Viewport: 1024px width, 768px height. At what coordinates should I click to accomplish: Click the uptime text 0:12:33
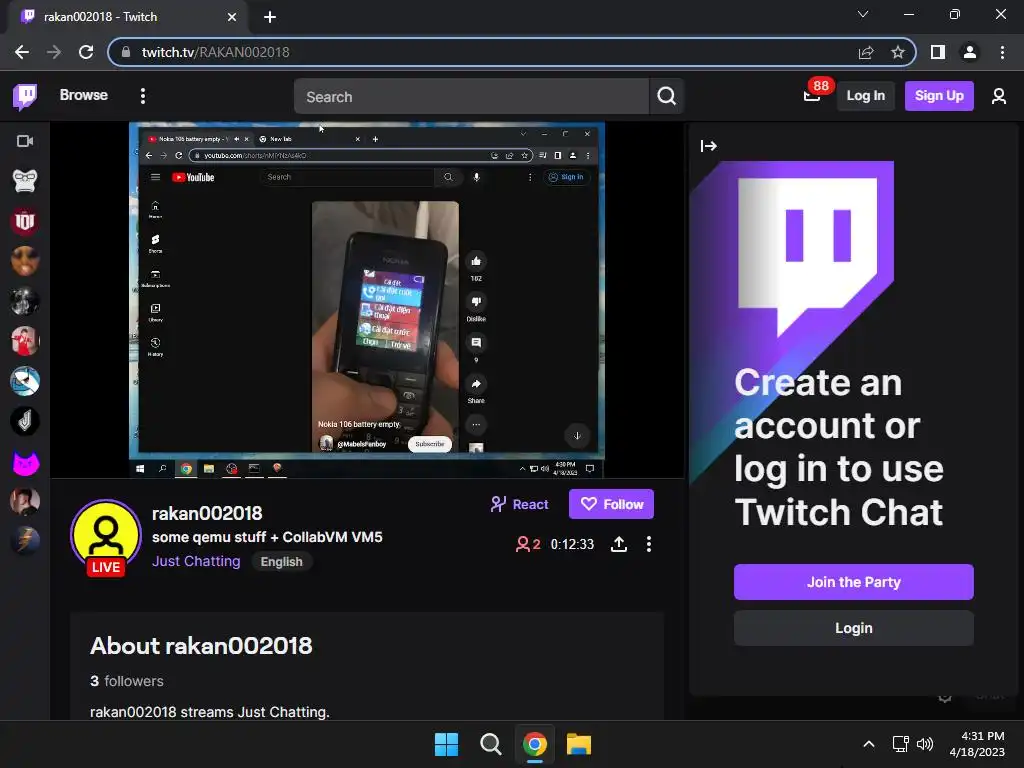tap(572, 544)
